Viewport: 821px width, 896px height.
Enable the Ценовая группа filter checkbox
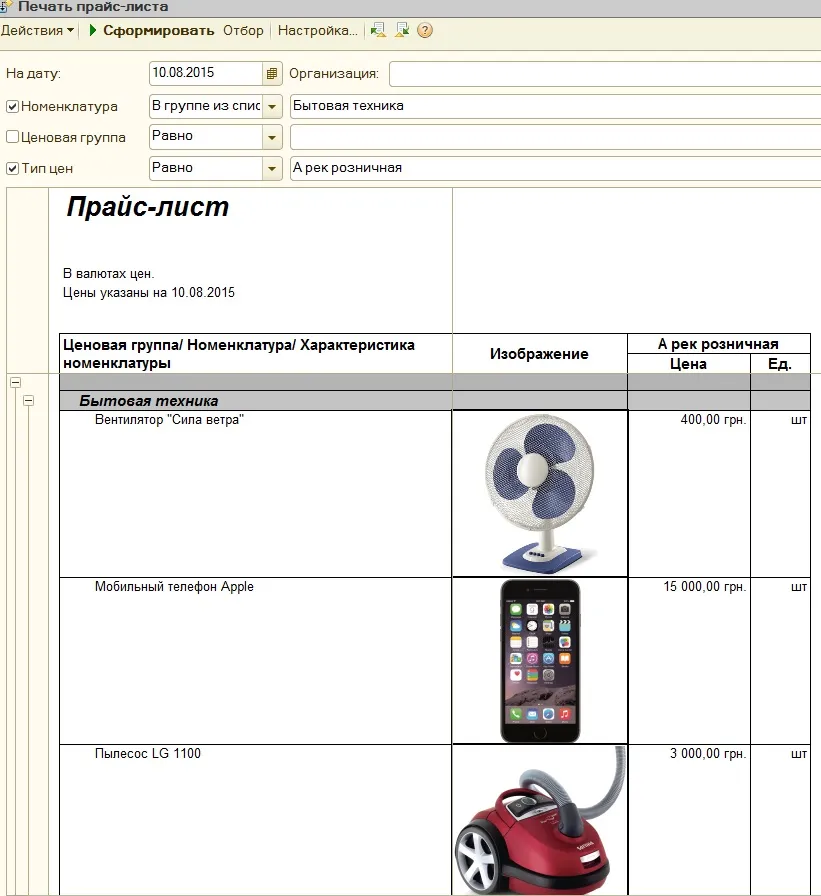(12, 137)
